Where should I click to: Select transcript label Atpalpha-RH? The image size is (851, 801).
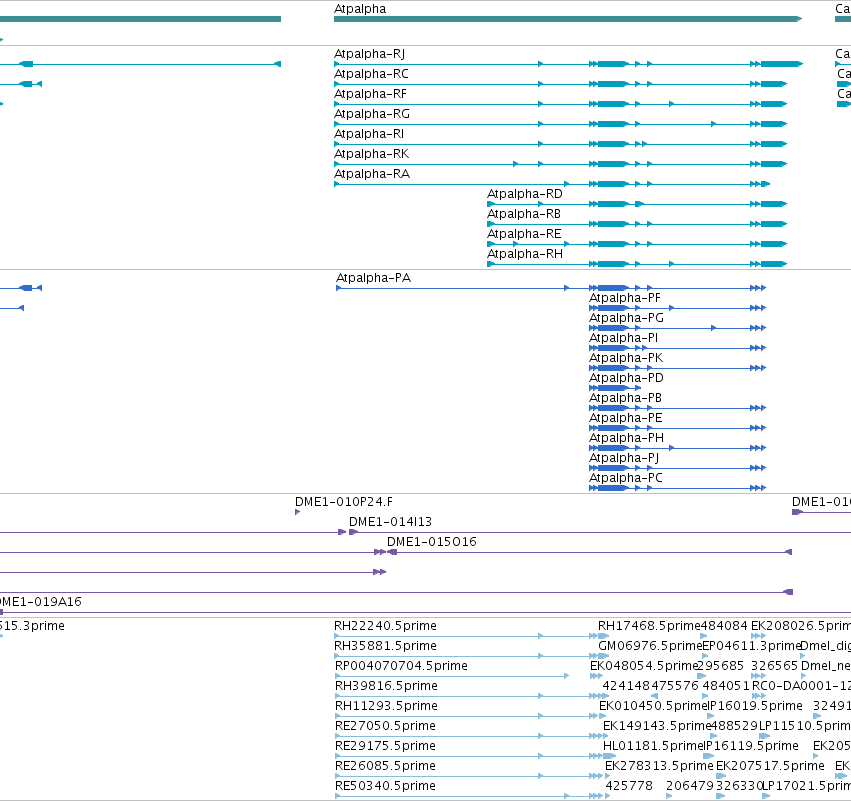pyautogui.click(x=525, y=255)
